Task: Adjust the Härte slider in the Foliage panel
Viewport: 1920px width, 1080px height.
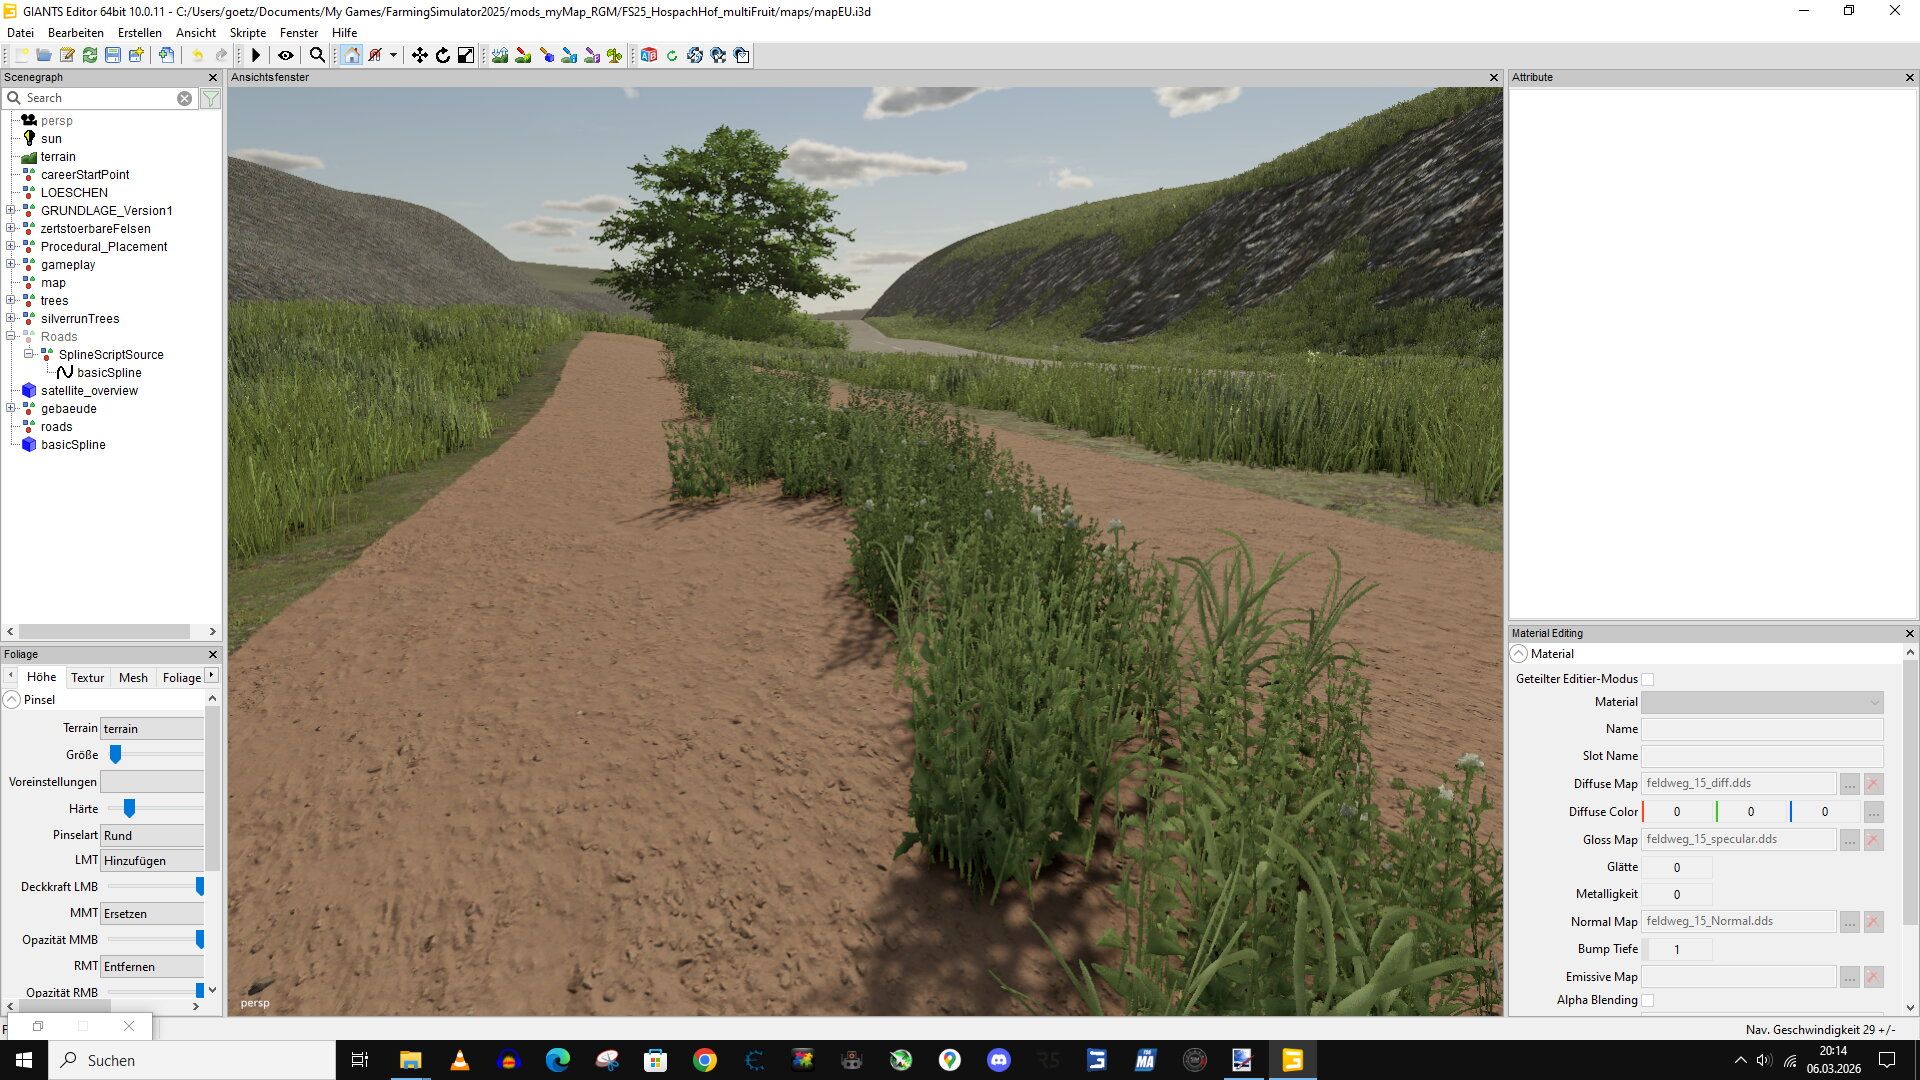Action: click(129, 808)
